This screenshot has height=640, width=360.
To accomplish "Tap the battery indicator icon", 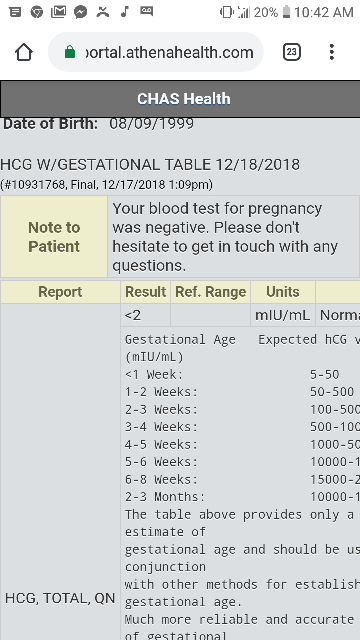I will point(286,12).
